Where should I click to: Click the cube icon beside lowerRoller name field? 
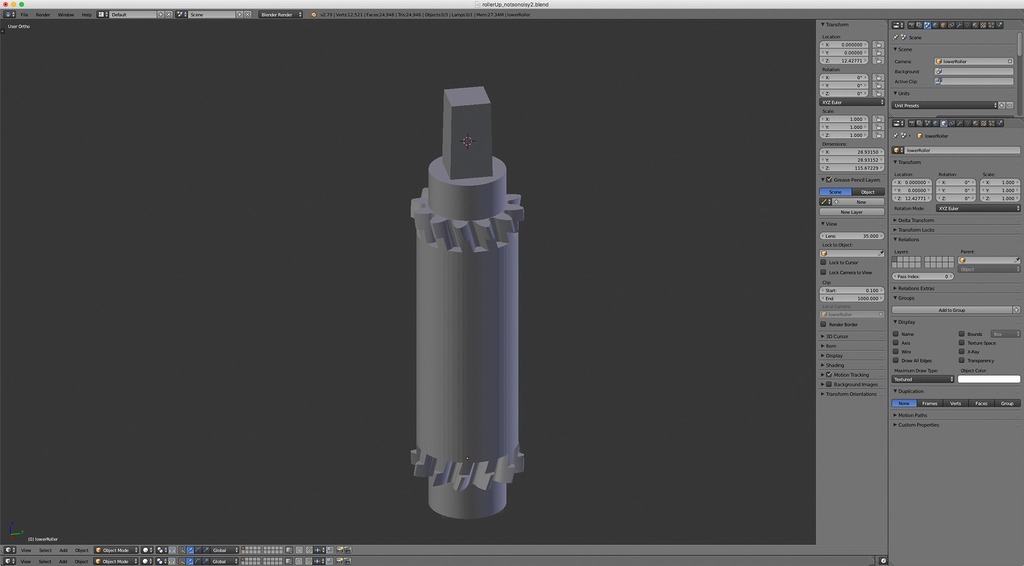tap(898, 150)
